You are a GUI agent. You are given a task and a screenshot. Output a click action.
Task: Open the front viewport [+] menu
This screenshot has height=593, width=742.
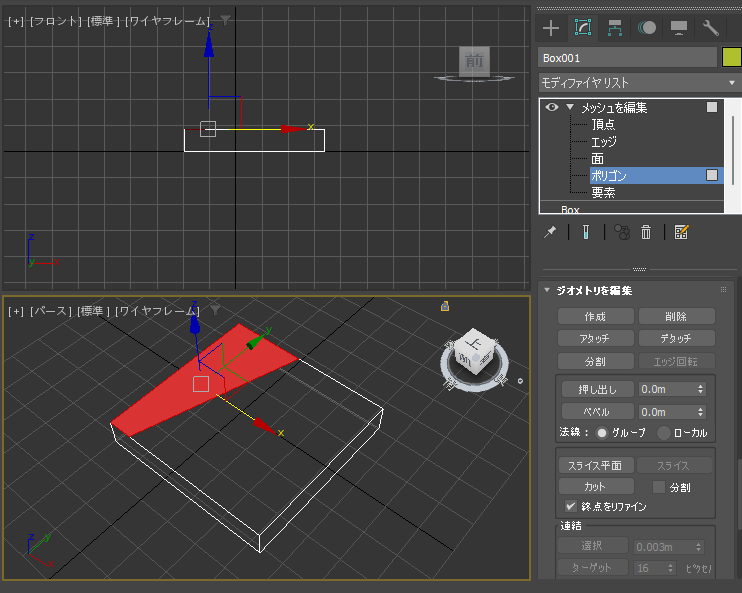16,21
